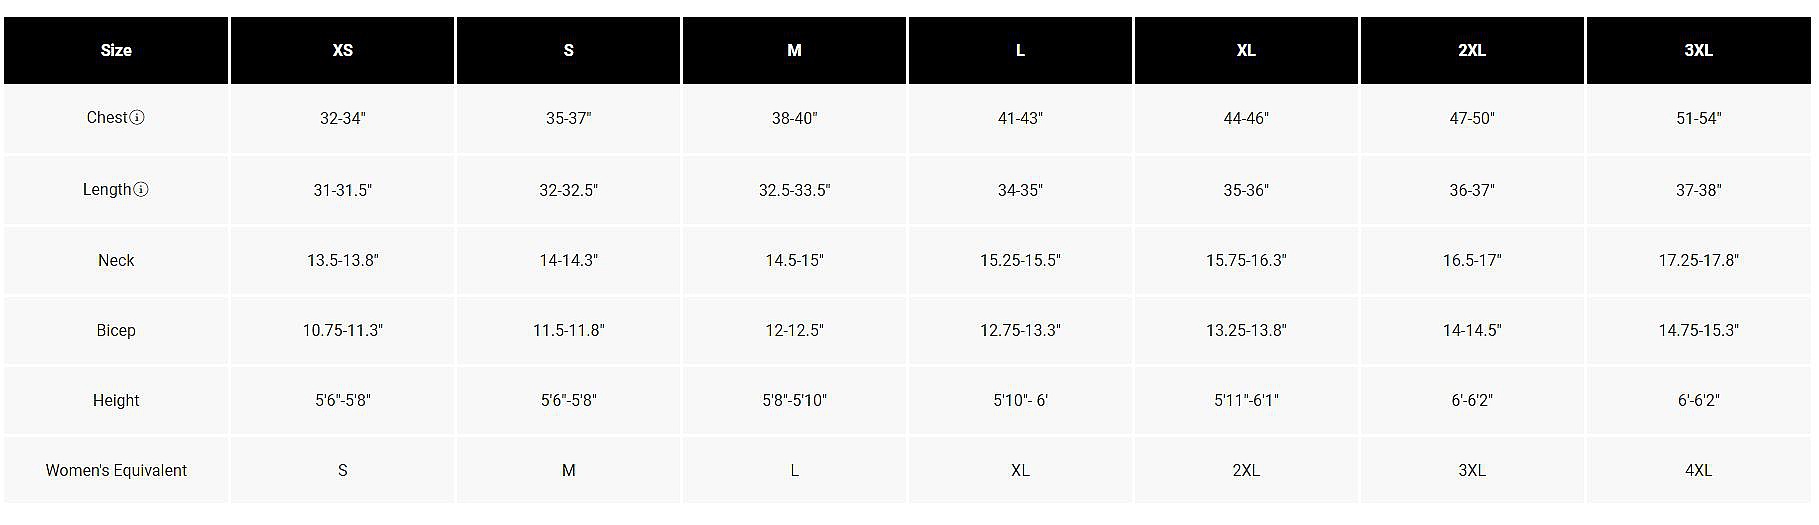Click the Size column header
The height and width of the screenshot is (525, 1819).
click(x=116, y=50)
